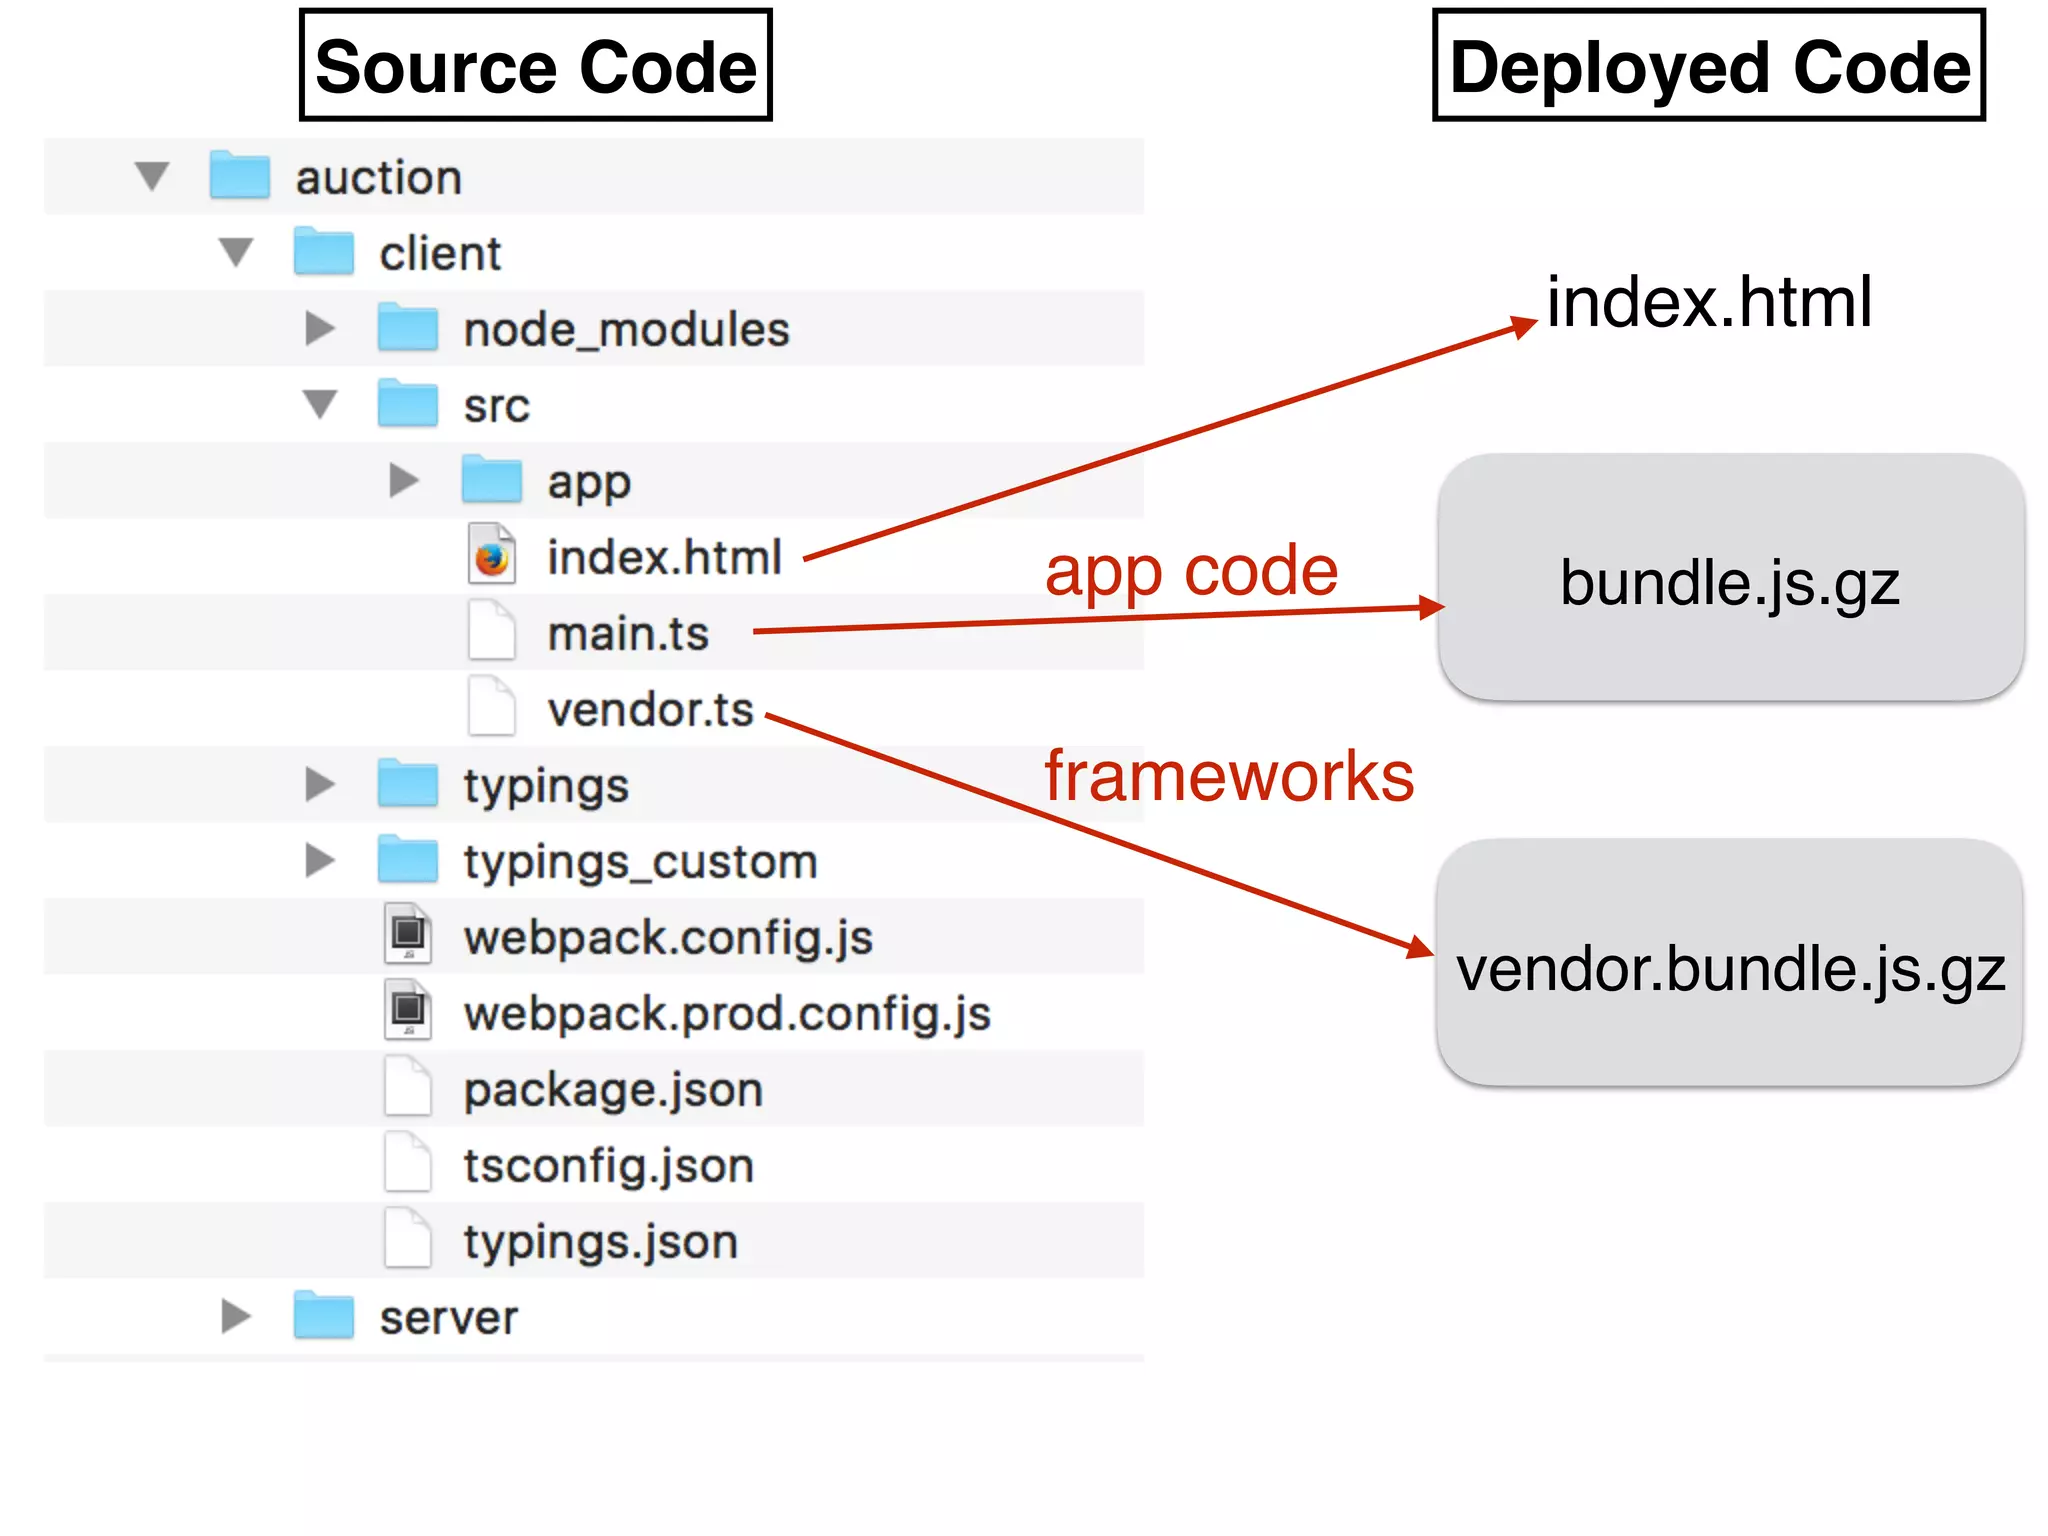Select the 'auction' row label
The width and height of the screenshot is (2048, 1536).
click(x=378, y=178)
